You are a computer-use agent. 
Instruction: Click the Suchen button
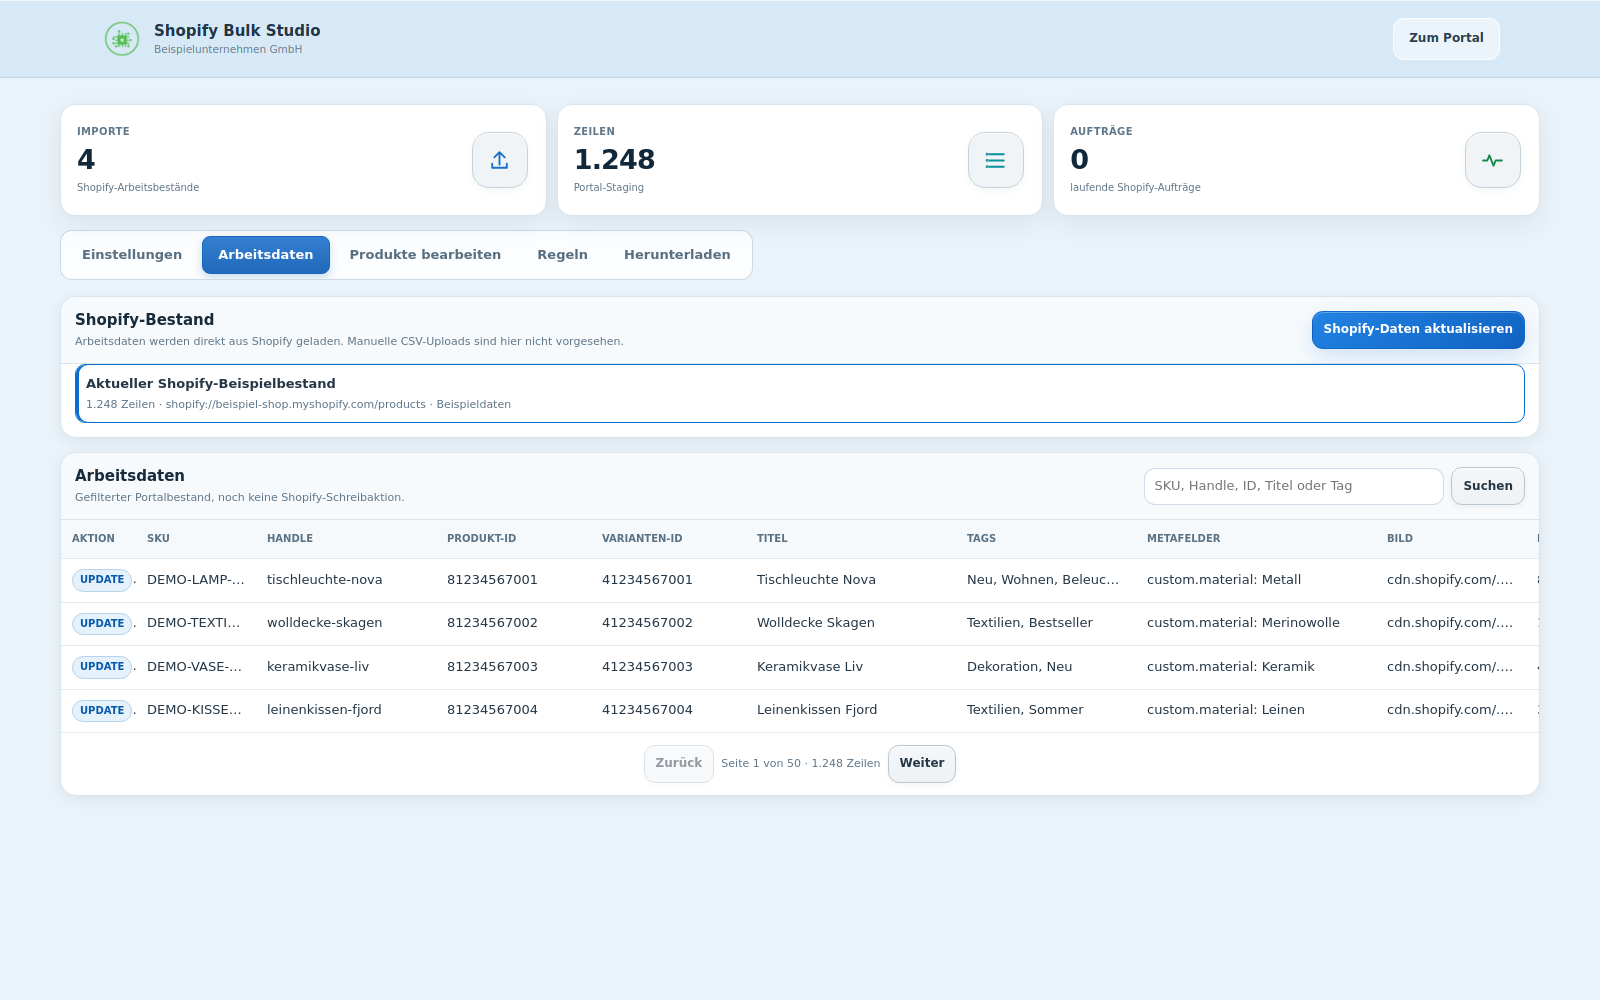(1488, 486)
